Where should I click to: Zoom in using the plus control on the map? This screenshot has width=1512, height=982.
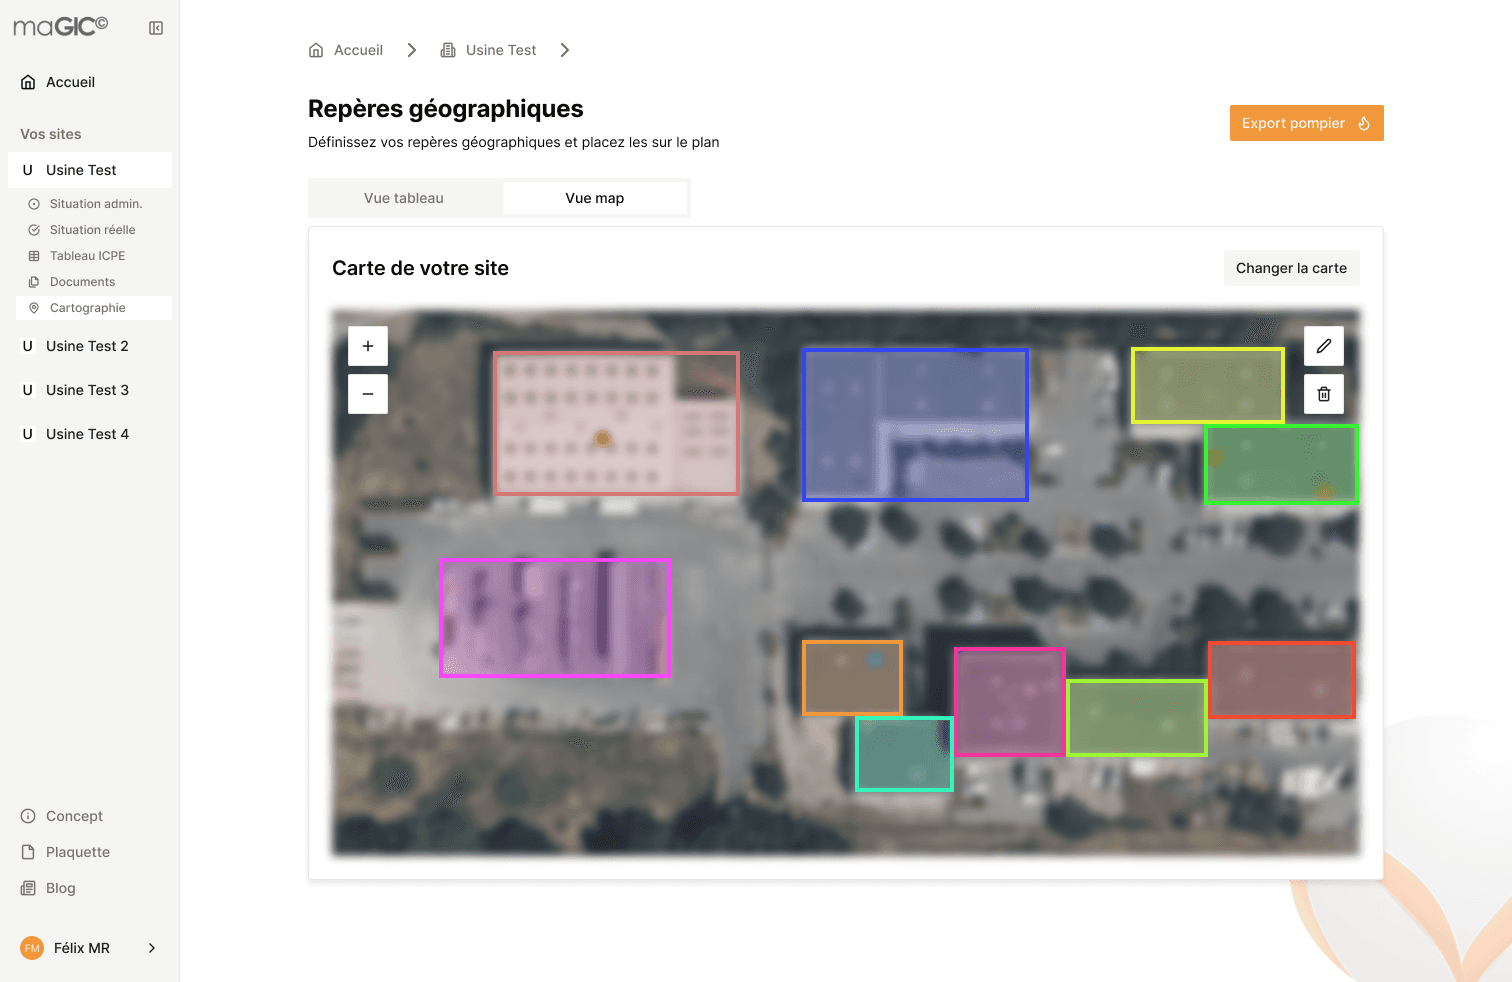367,345
